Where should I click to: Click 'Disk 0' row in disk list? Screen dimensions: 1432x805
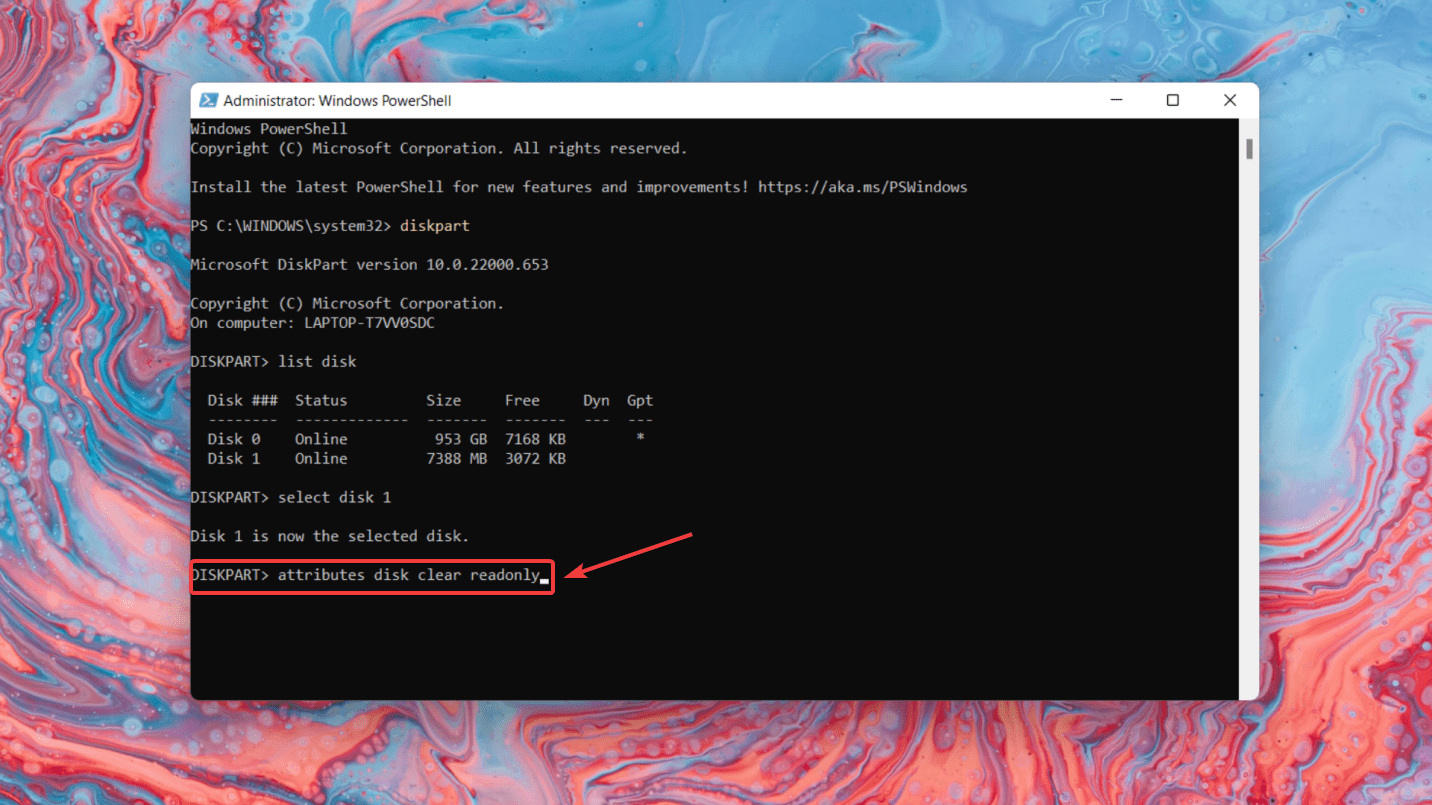431,439
